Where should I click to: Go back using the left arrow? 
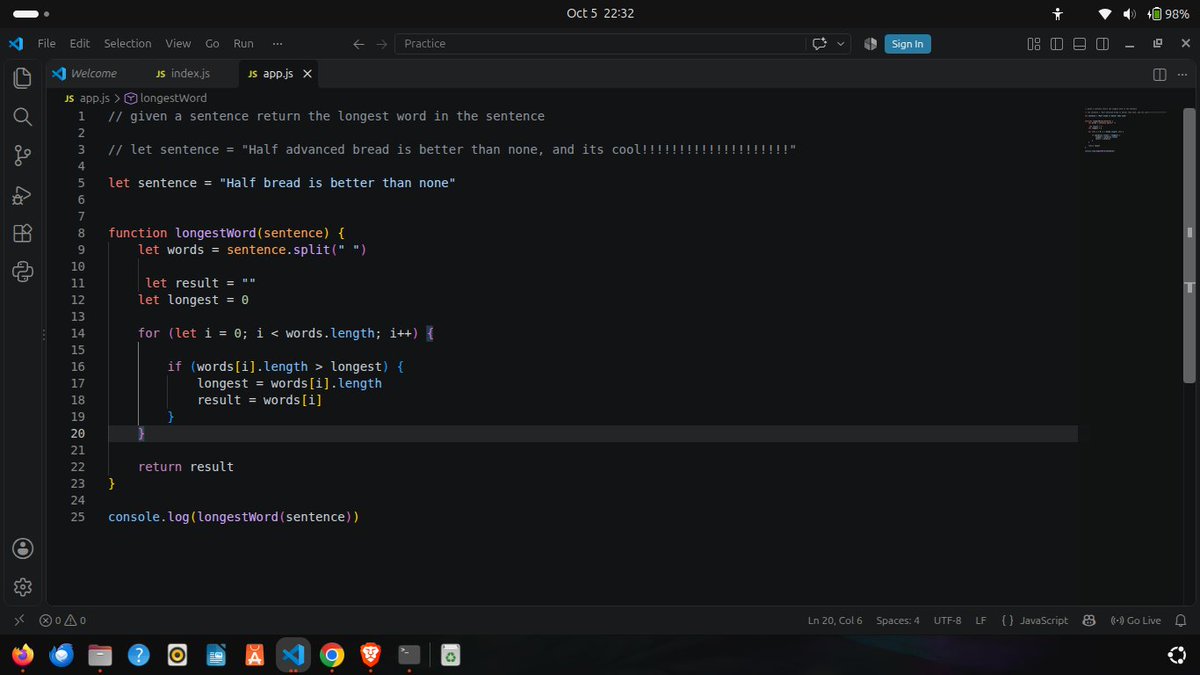click(x=359, y=43)
